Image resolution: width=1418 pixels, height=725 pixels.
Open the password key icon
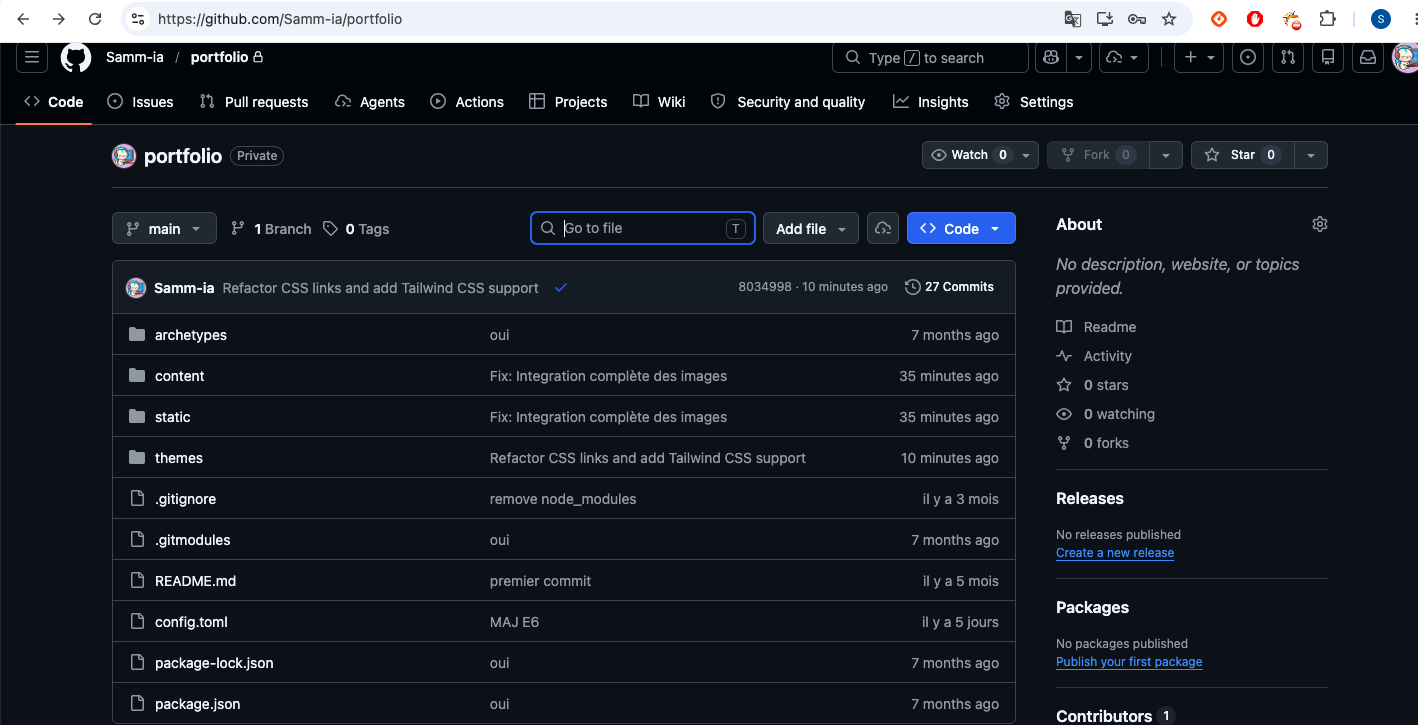pyautogui.click(x=1137, y=19)
